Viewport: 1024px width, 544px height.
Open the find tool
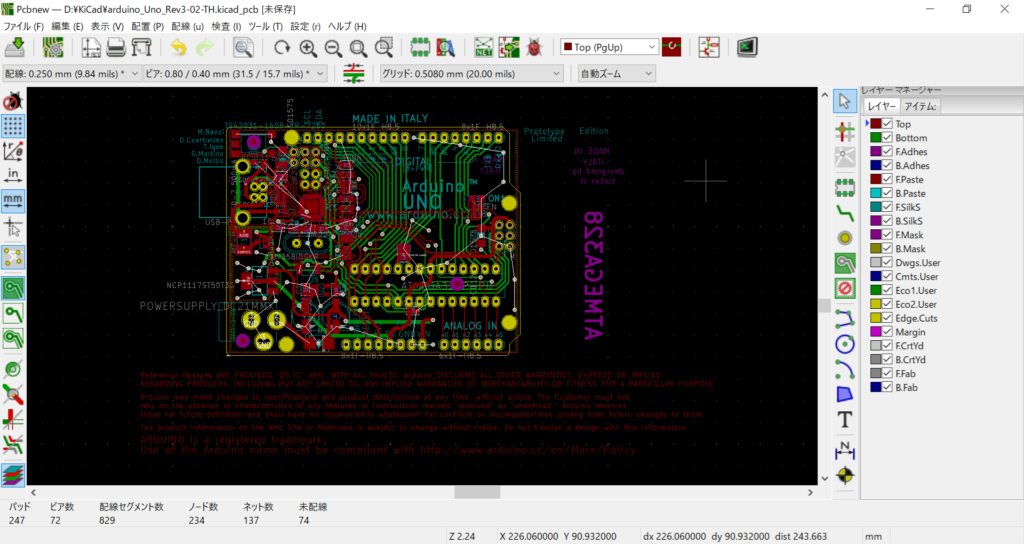tap(243, 47)
